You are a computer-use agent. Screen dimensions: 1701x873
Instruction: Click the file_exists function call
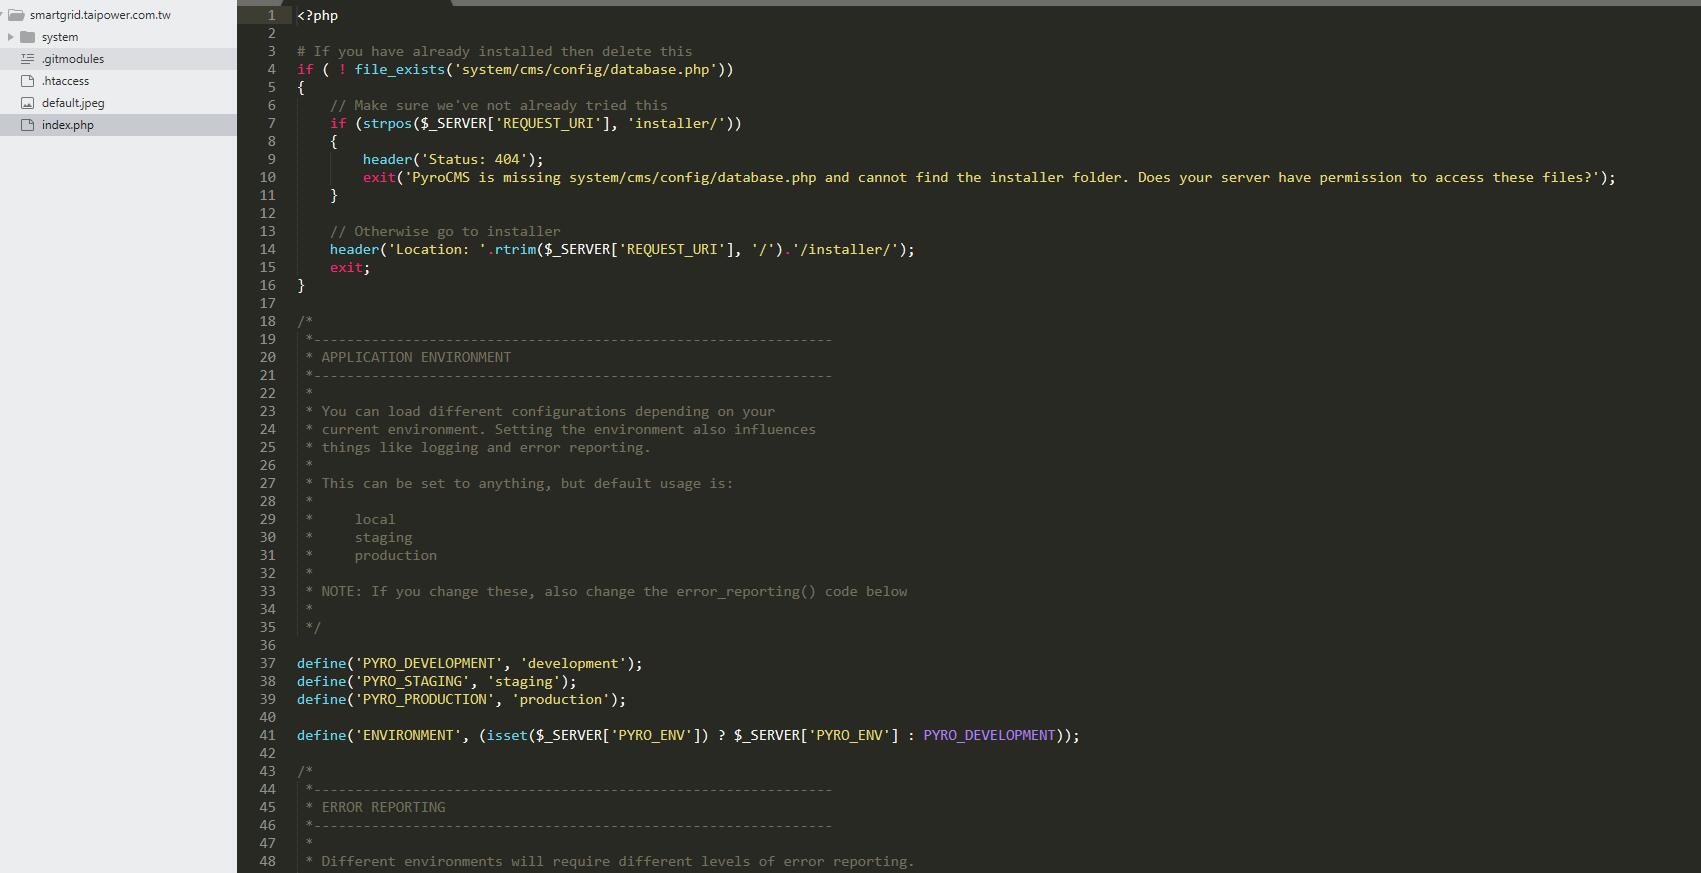click(x=399, y=69)
